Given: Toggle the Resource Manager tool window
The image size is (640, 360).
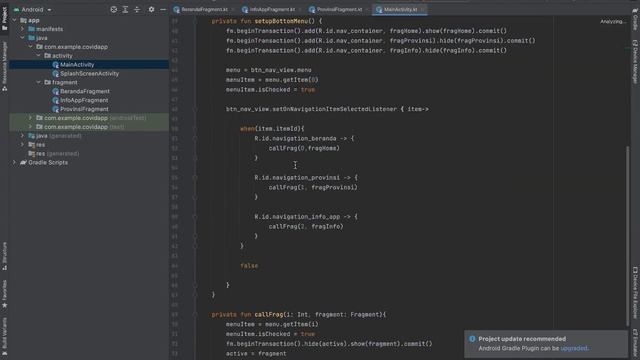Looking at the screenshot, I should click(x=4, y=66).
